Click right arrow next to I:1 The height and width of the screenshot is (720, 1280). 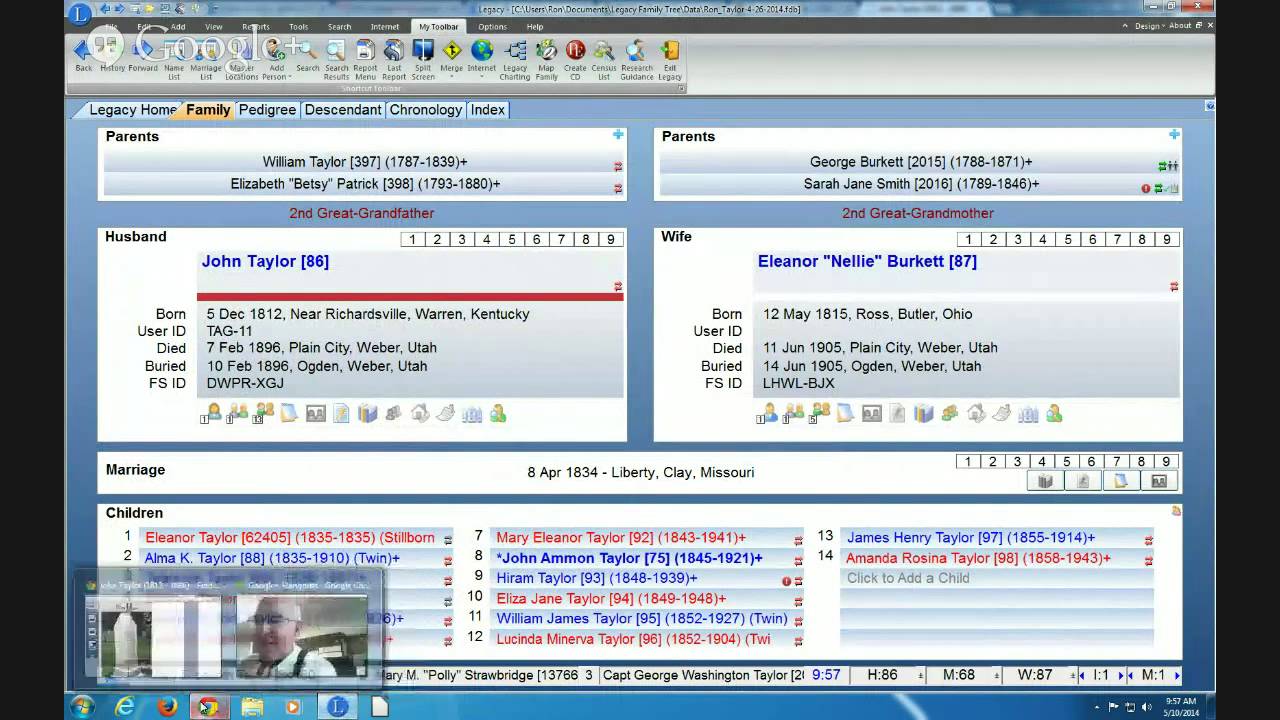(x=1120, y=675)
